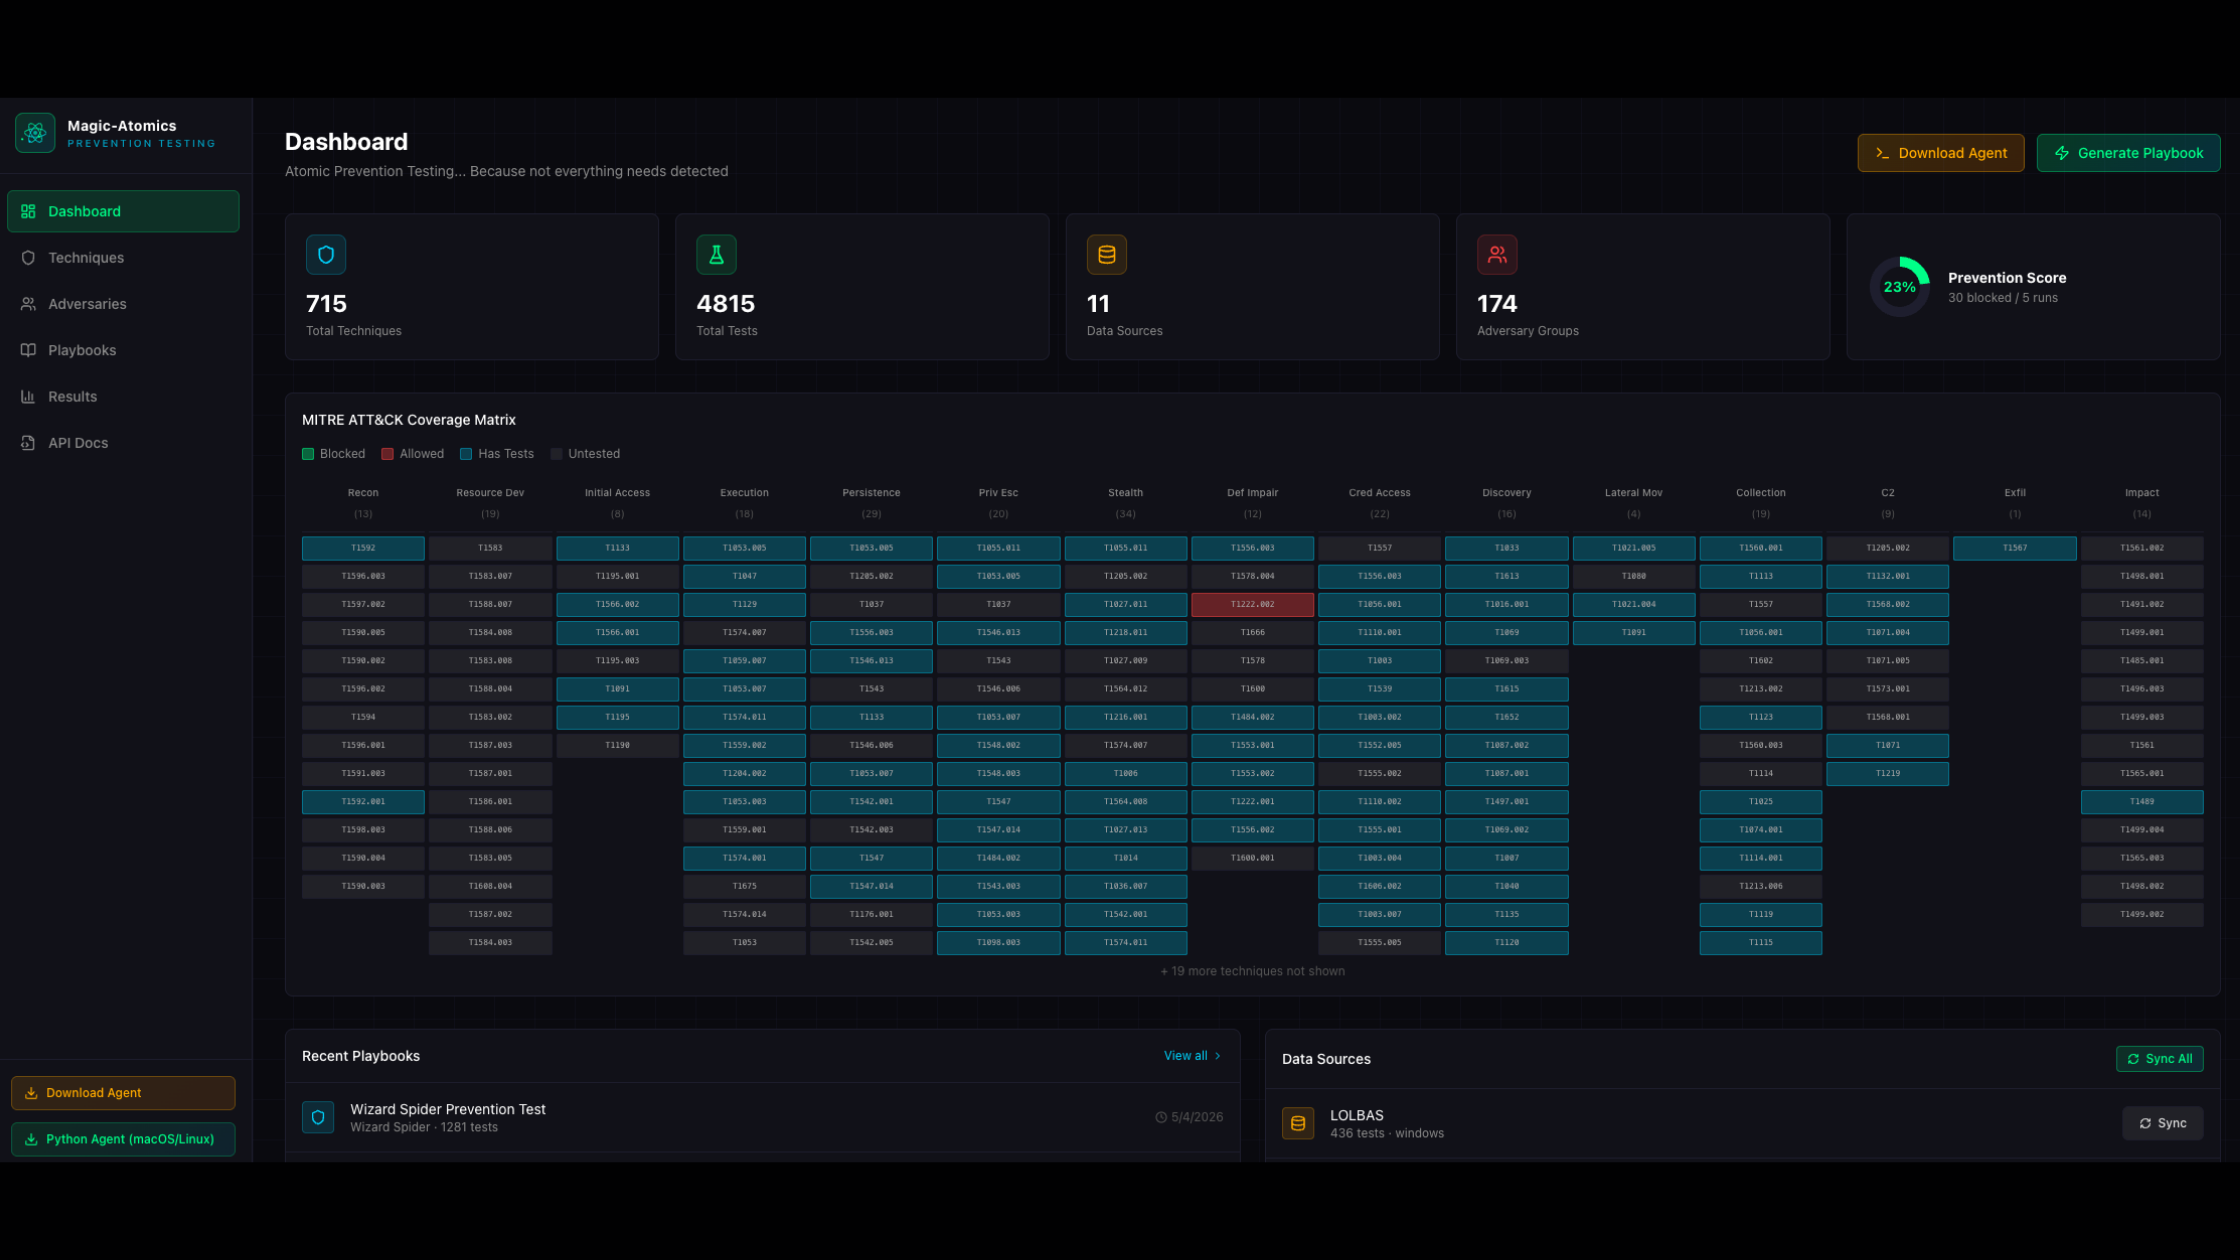Select the T1120 cell under Discovery
Viewport: 2240px width, 1260px height.
1506,943
